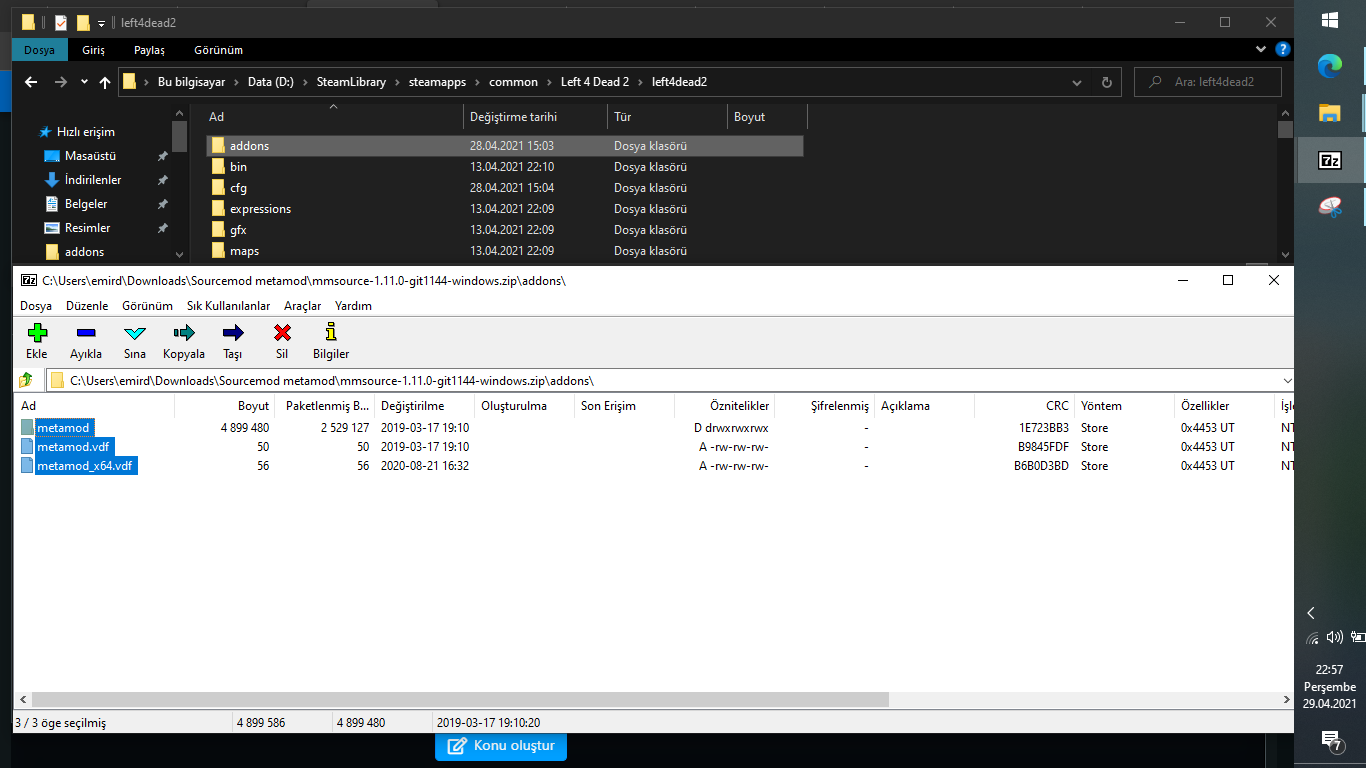Select the metamod folder in the archive
Image resolution: width=1366 pixels, height=768 pixels.
pyautogui.click(x=63, y=428)
